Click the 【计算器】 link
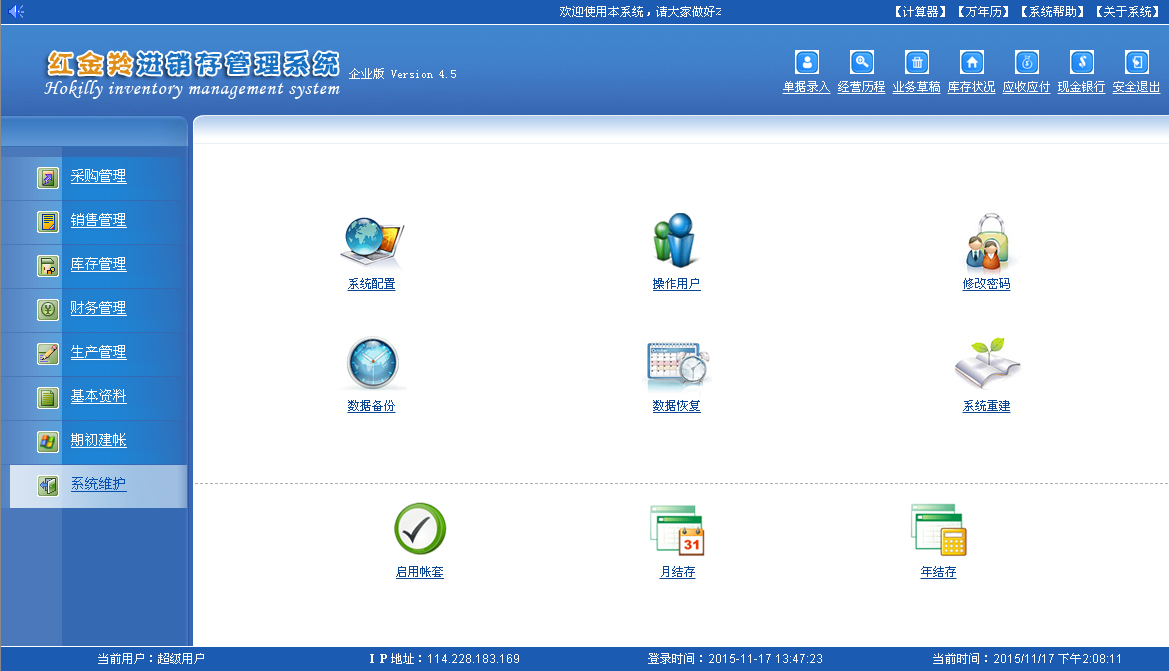This screenshot has width=1169, height=671. click(x=918, y=12)
